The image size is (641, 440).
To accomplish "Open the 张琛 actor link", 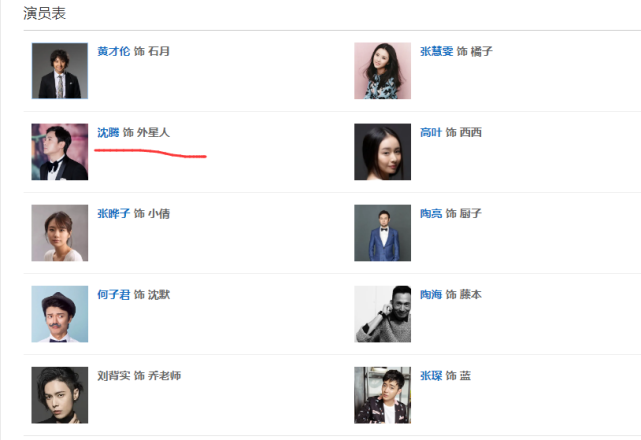I will 431,375.
